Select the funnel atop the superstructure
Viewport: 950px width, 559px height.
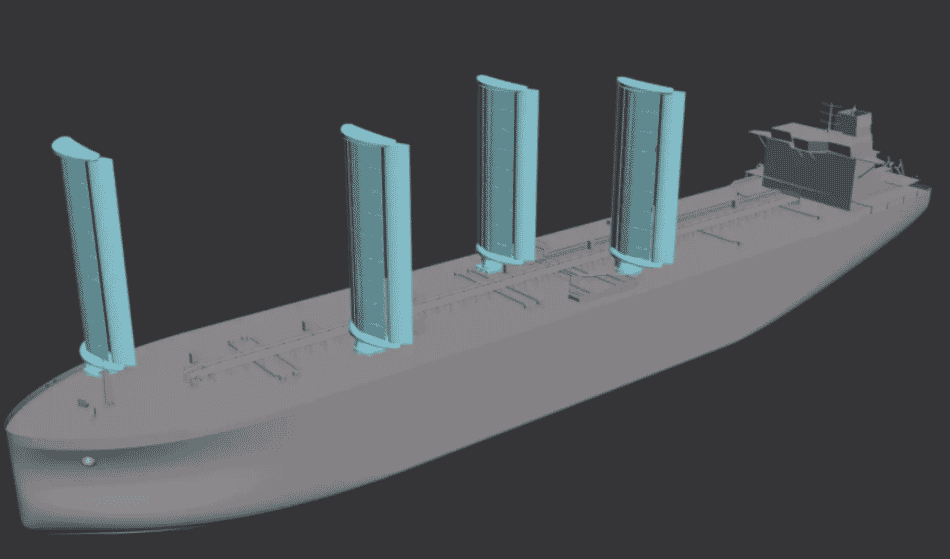(x=852, y=122)
